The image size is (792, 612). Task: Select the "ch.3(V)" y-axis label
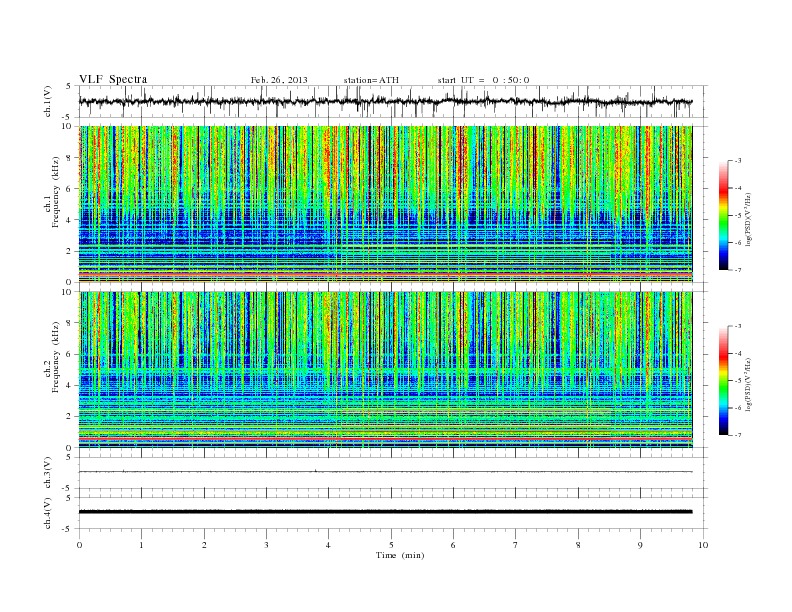pyautogui.click(x=48, y=473)
